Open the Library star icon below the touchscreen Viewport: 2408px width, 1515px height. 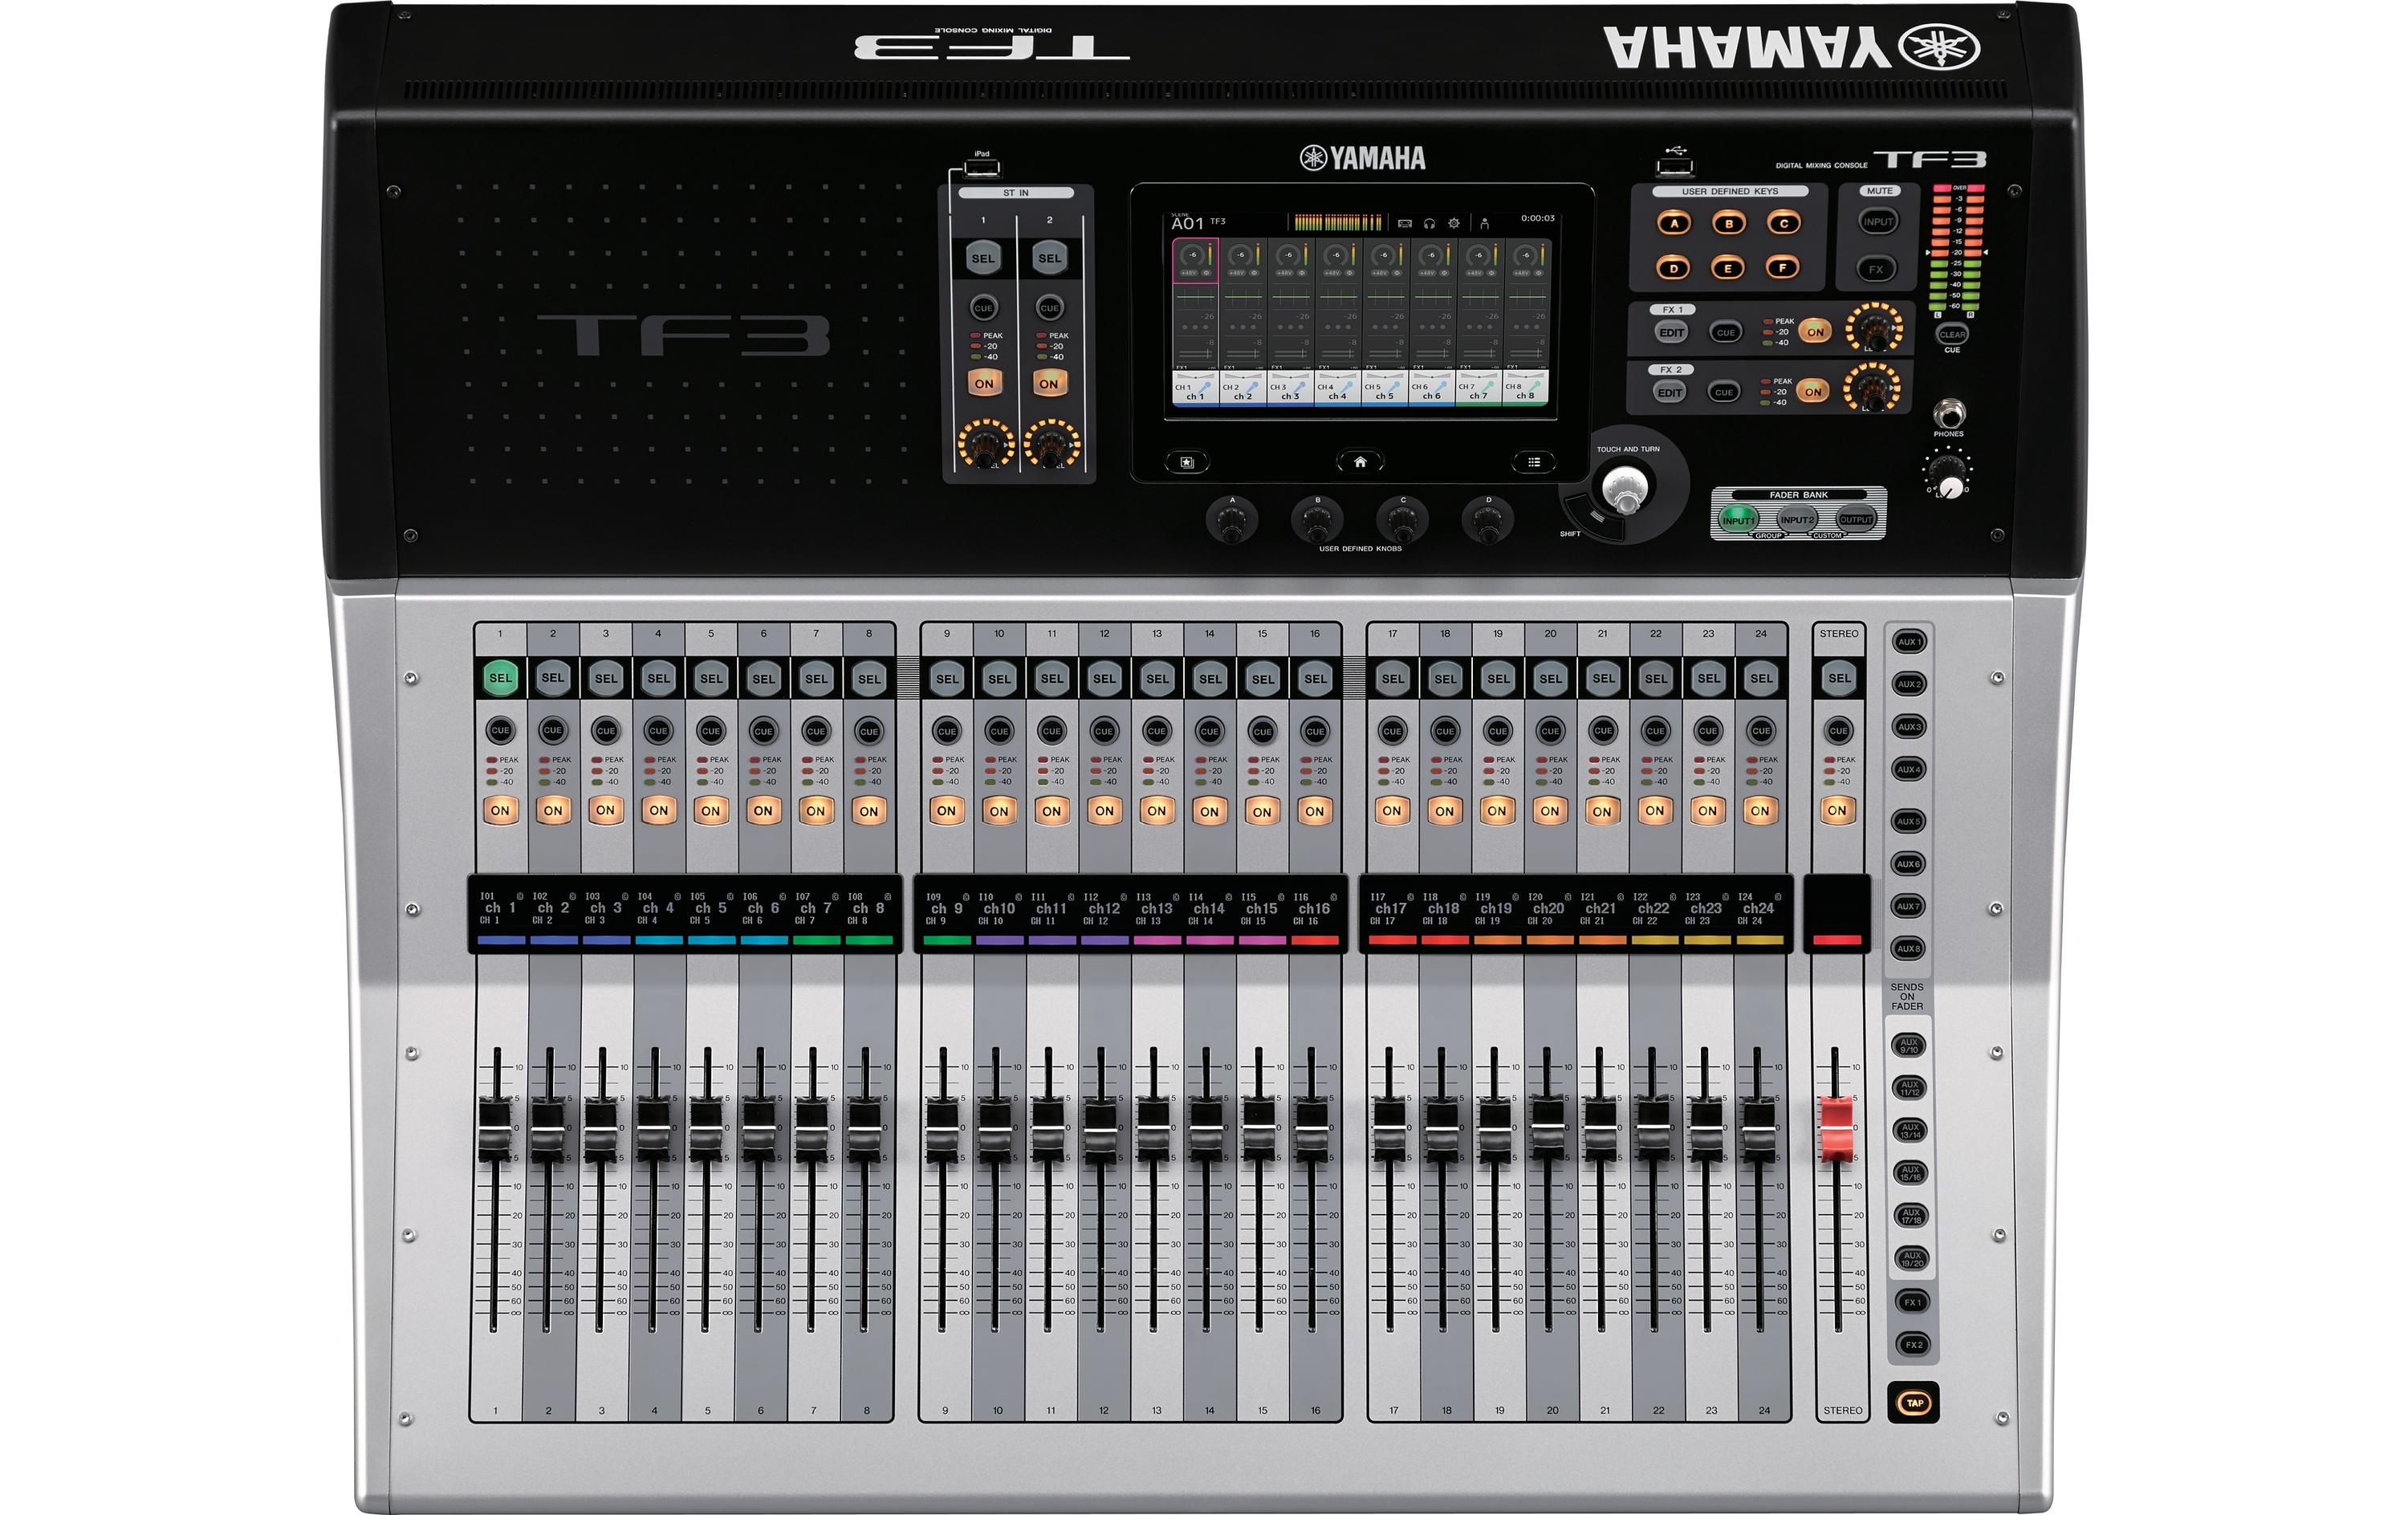click(x=1187, y=462)
